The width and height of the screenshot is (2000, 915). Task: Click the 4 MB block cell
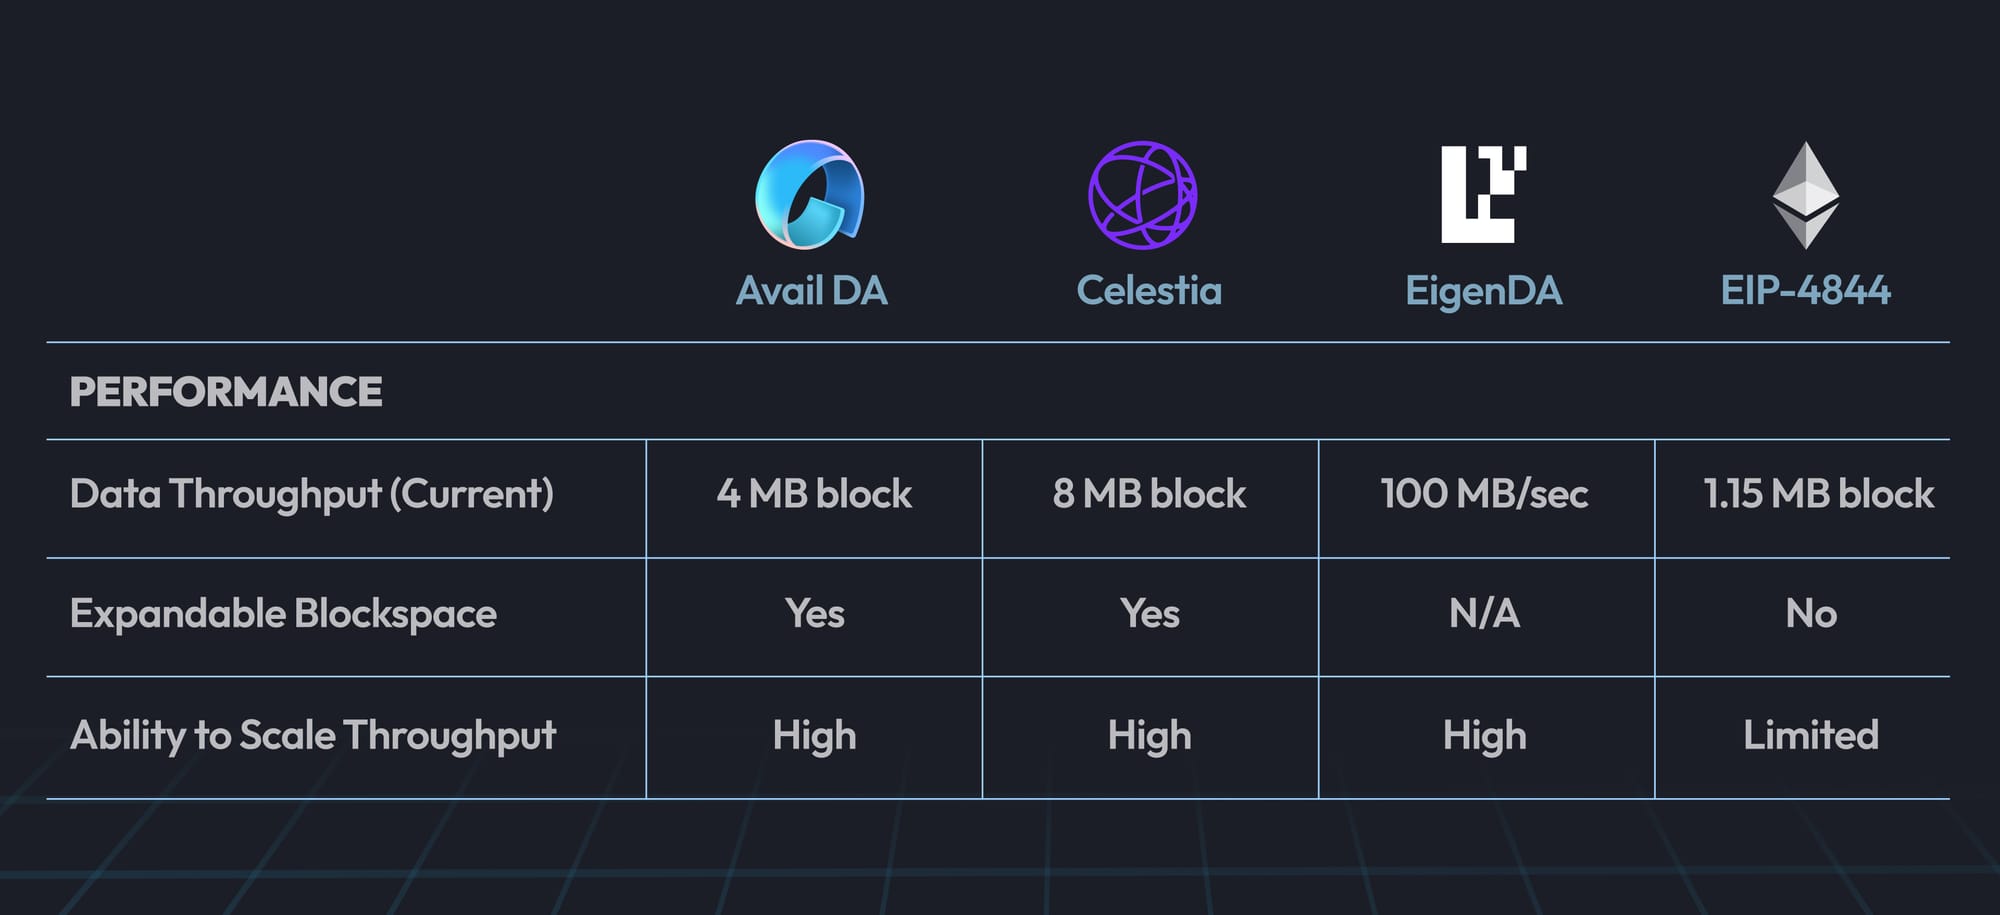(x=814, y=494)
